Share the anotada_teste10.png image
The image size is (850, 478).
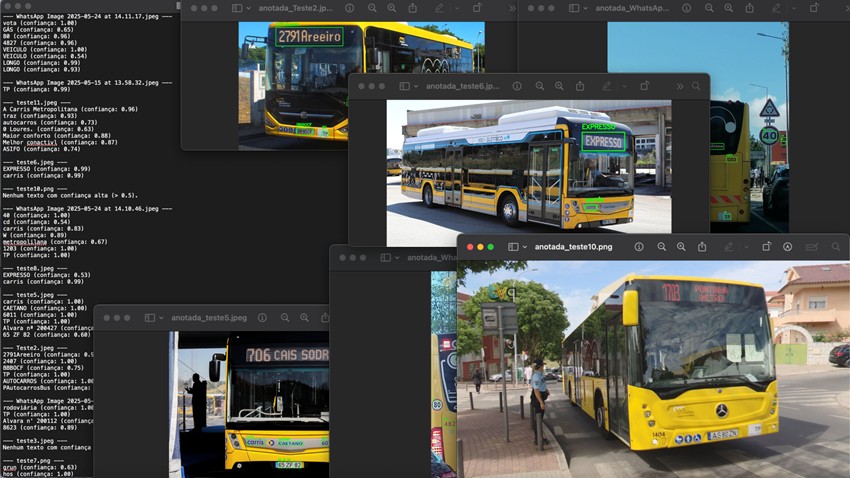702,247
